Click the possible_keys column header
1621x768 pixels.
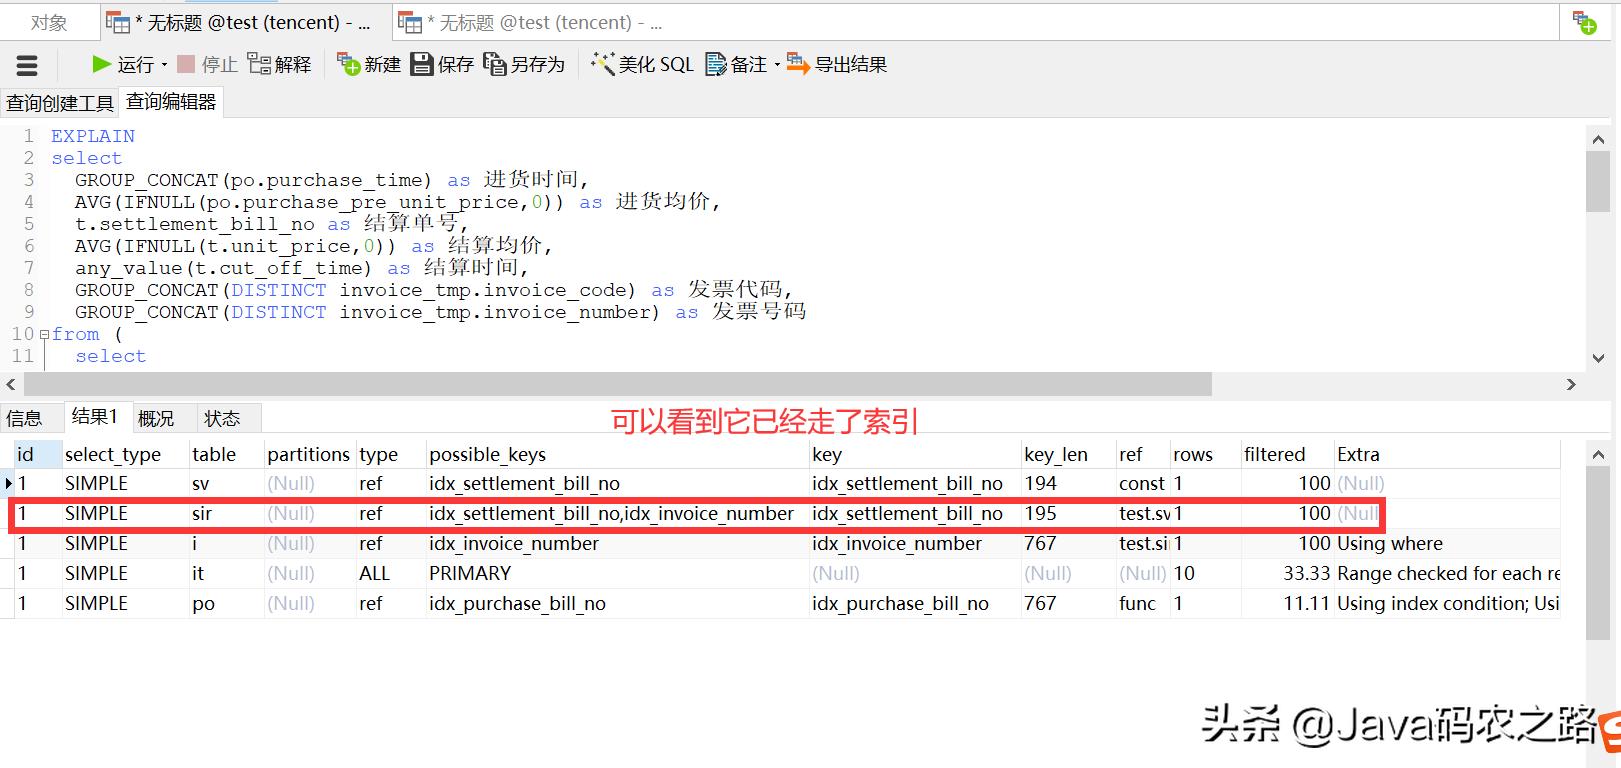[x=488, y=455]
